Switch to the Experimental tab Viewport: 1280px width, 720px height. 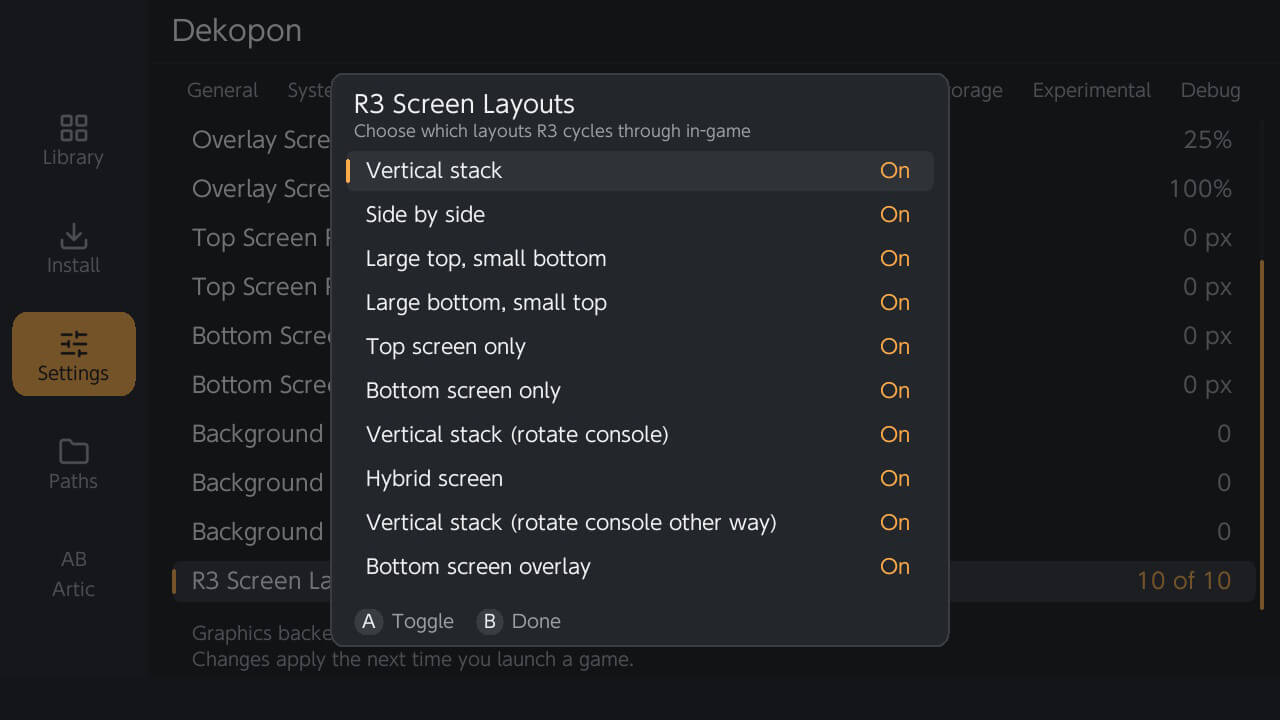[1092, 90]
